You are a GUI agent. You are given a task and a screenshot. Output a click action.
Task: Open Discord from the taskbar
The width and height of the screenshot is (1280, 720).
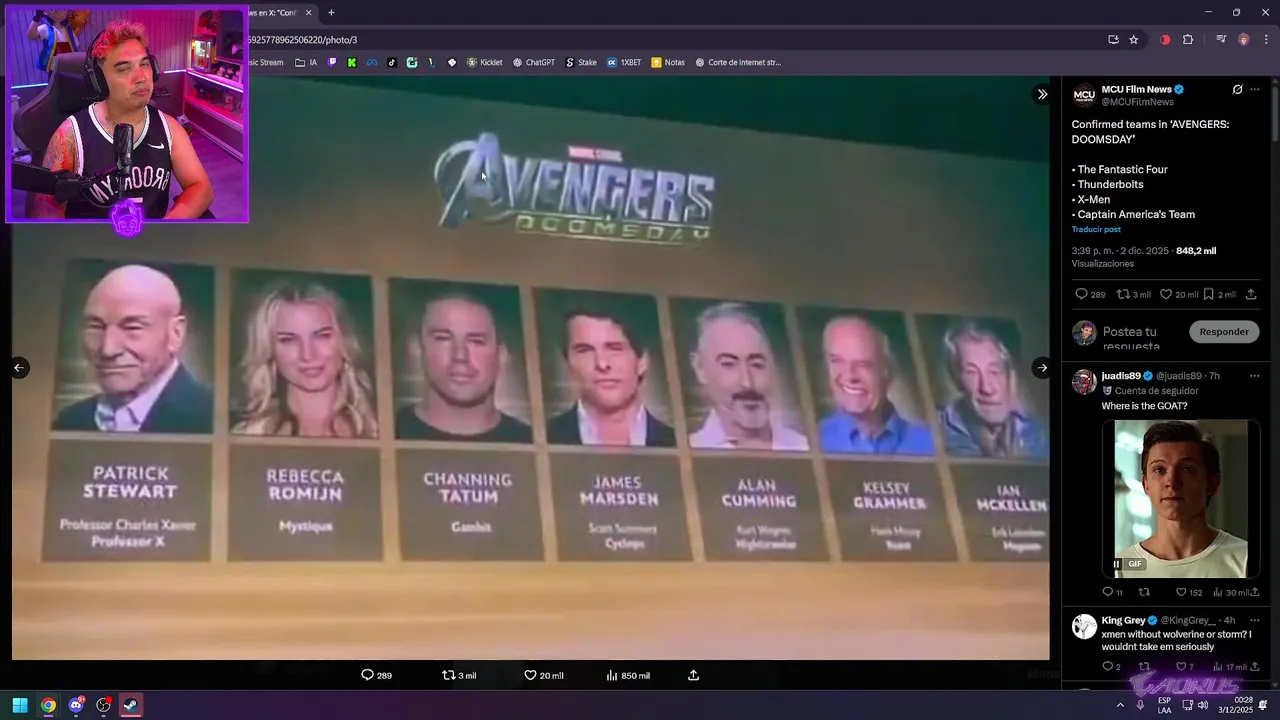[x=76, y=705]
